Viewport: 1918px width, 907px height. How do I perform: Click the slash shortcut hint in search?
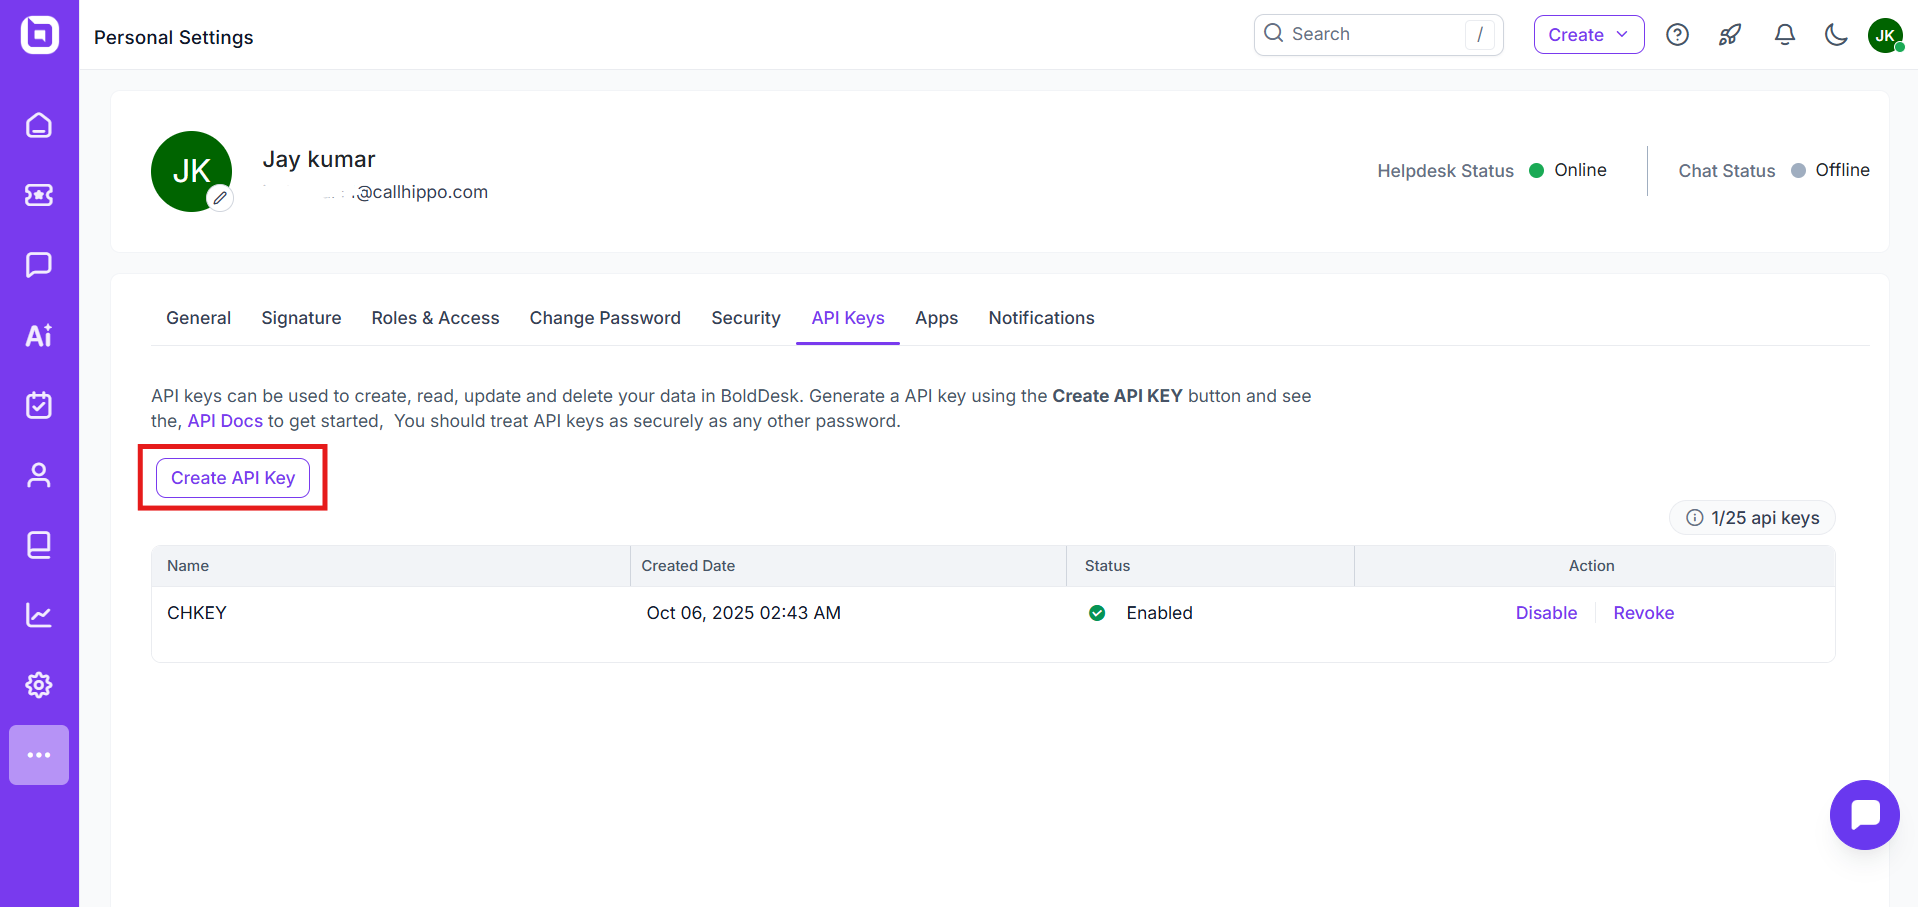tap(1480, 35)
